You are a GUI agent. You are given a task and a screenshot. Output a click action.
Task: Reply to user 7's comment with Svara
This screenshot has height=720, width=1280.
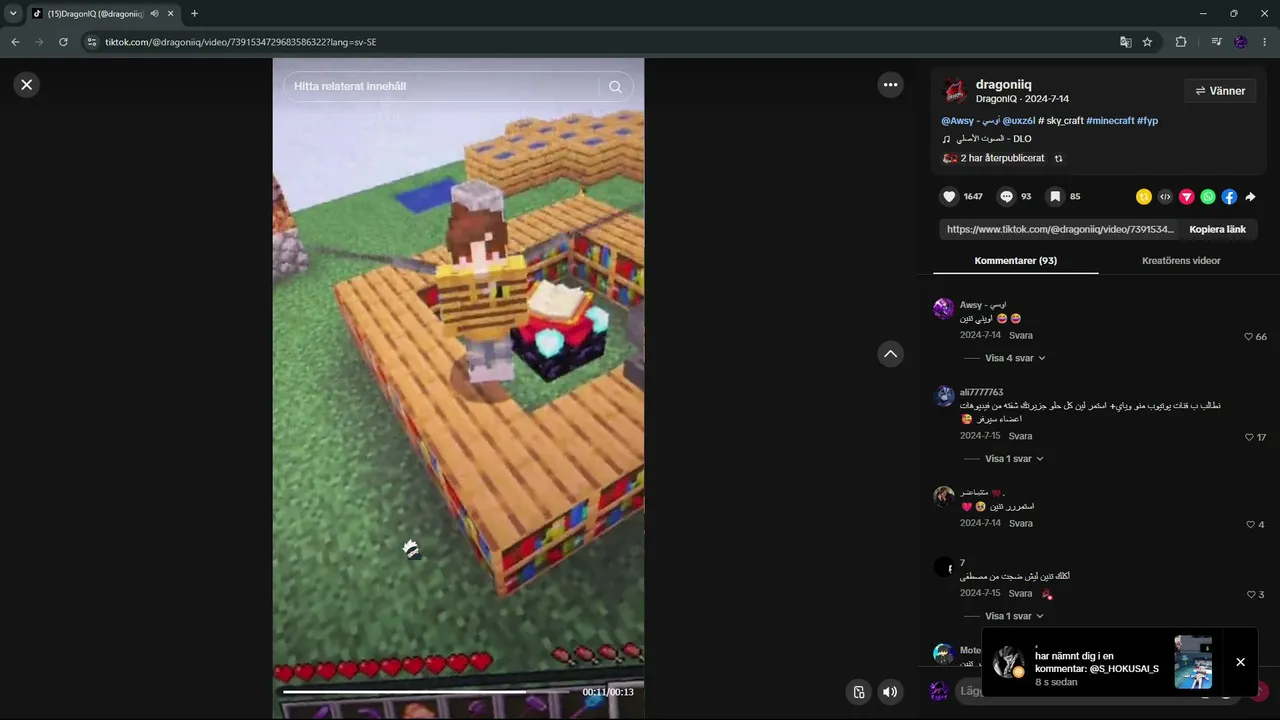click(1021, 594)
